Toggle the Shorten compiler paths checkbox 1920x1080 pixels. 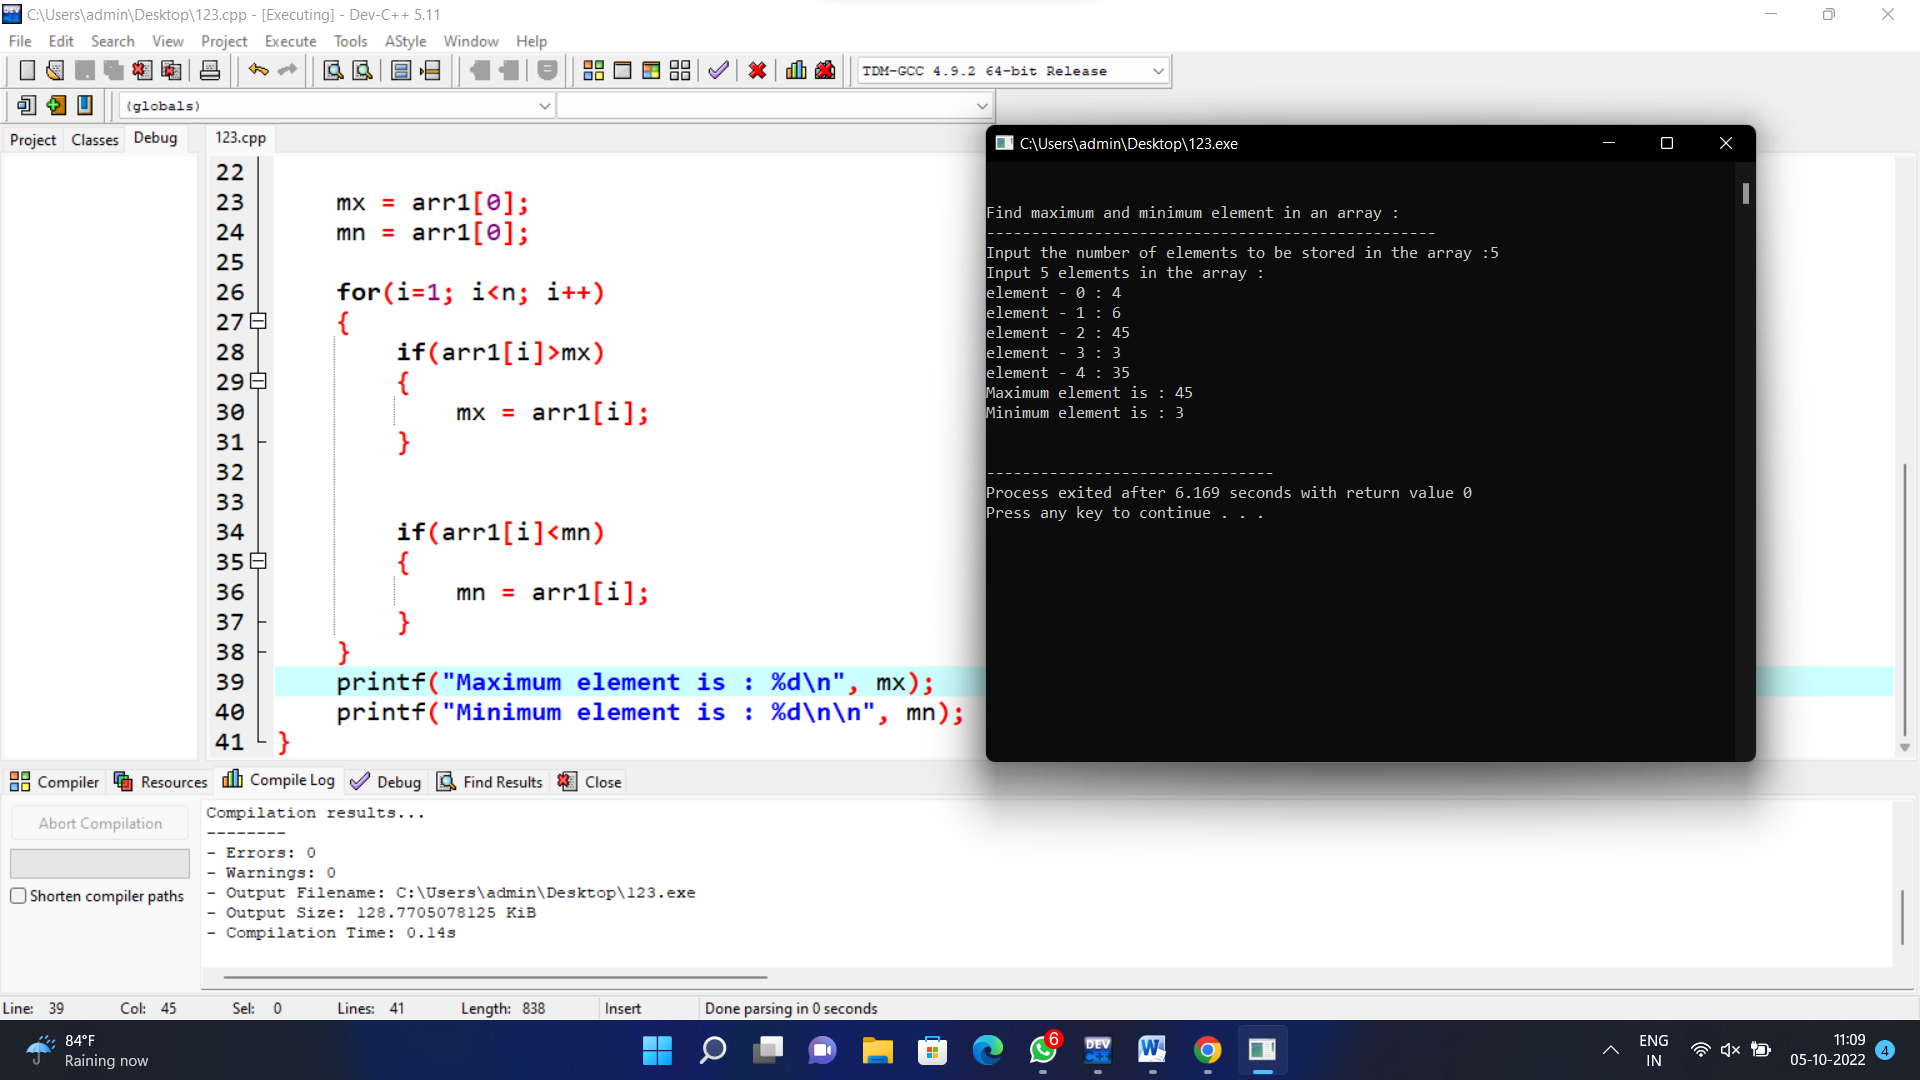(x=18, y=896)
